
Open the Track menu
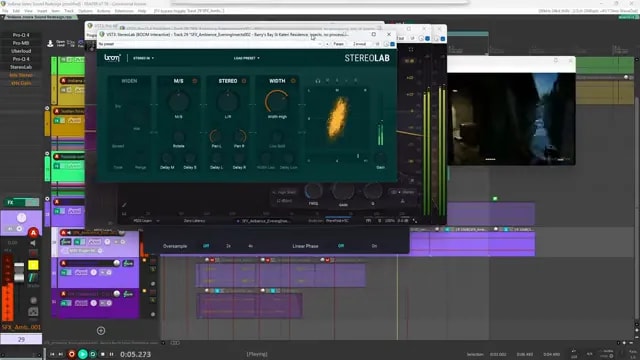pyautogui.click(x=69, y=11)
